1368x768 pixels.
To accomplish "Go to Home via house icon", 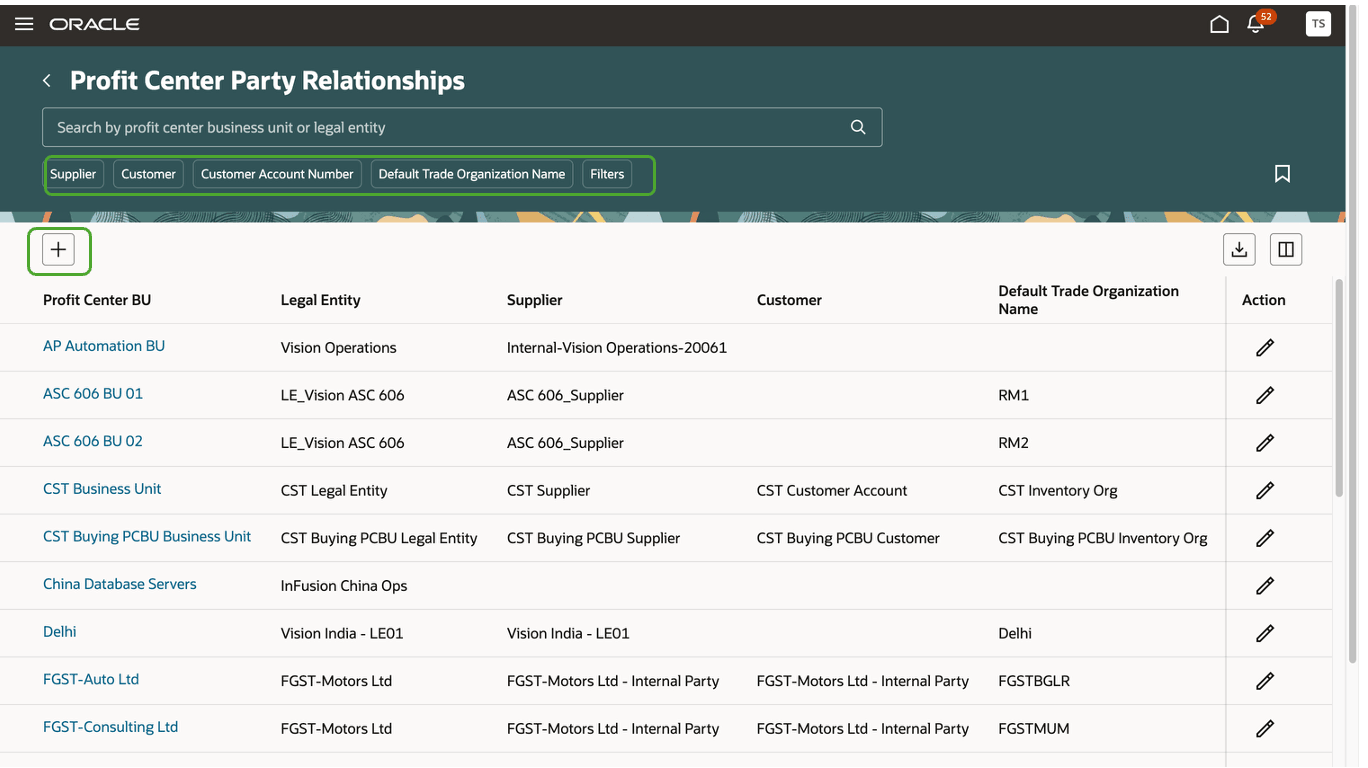I will [x=1219, y=24].
